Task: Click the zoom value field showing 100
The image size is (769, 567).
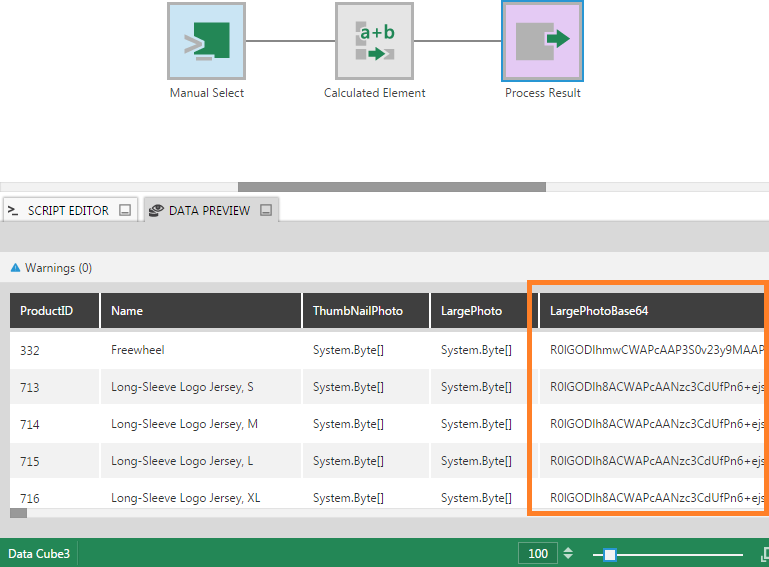Action: pos(538,554)
